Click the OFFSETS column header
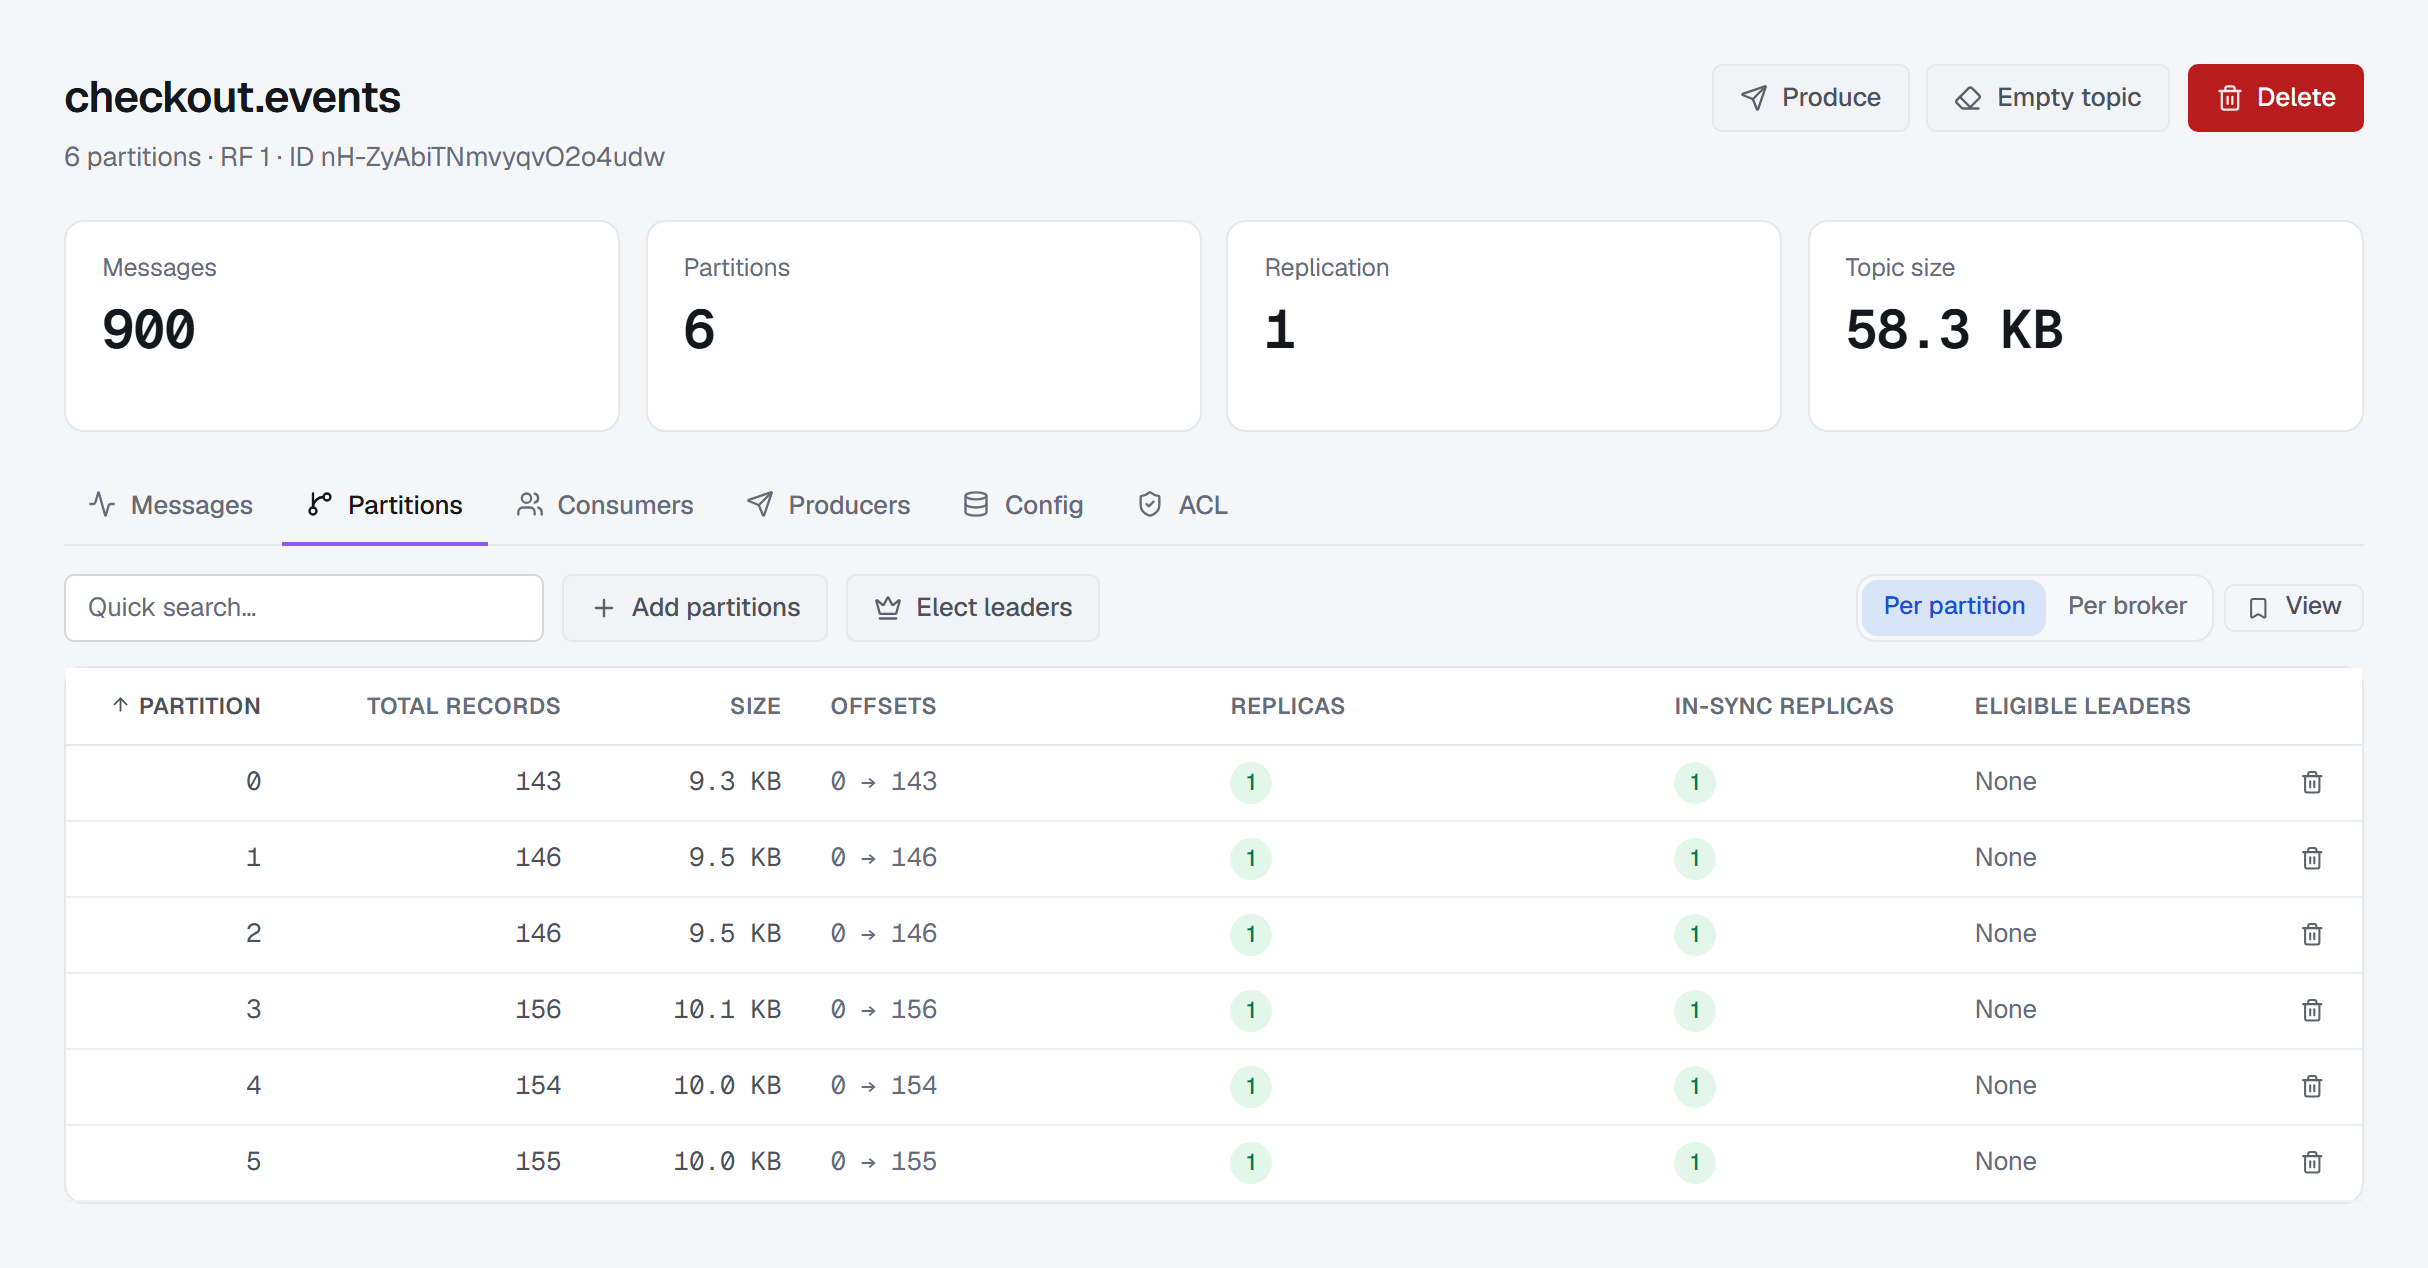This screenshot has height=1268, width=2428. [x=883, y=706]
